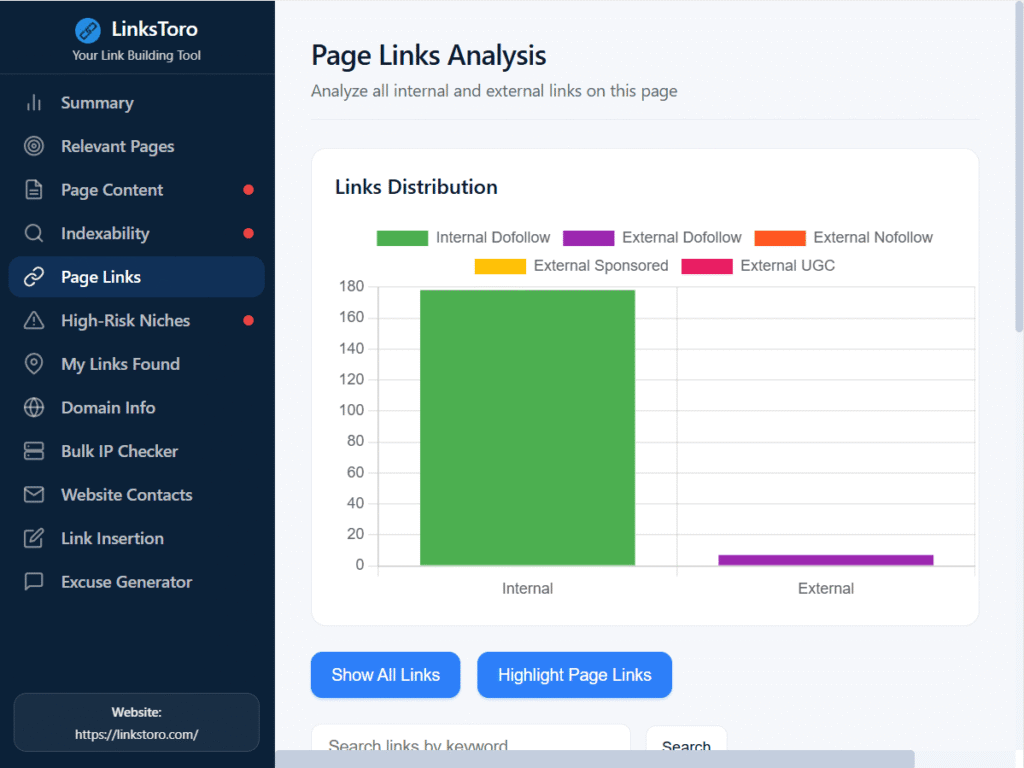Click the Relevant Pages target icon
Viewport: 1024px width, 768px height.
click(34, 146)
